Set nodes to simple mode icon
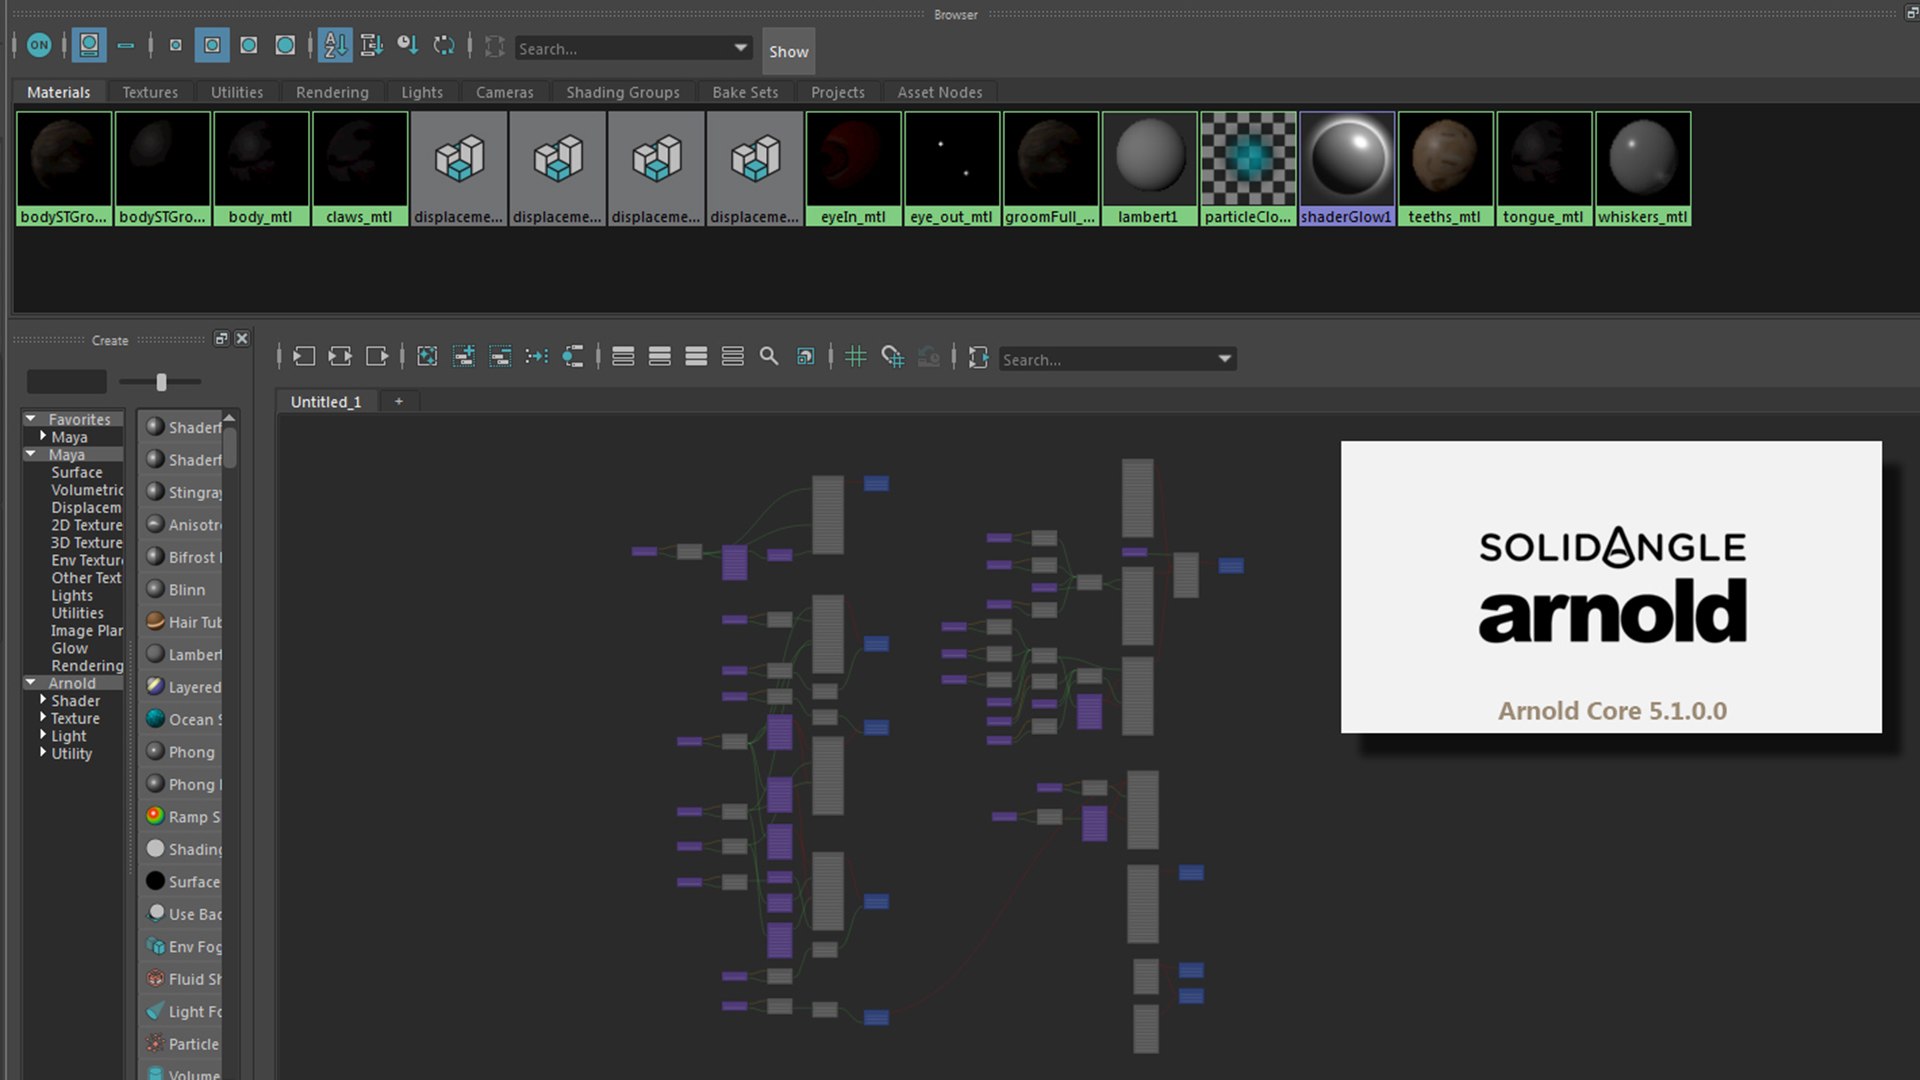Viewport: 1920px width, 1080px height. pyautogui.click(x=623, y=356)
